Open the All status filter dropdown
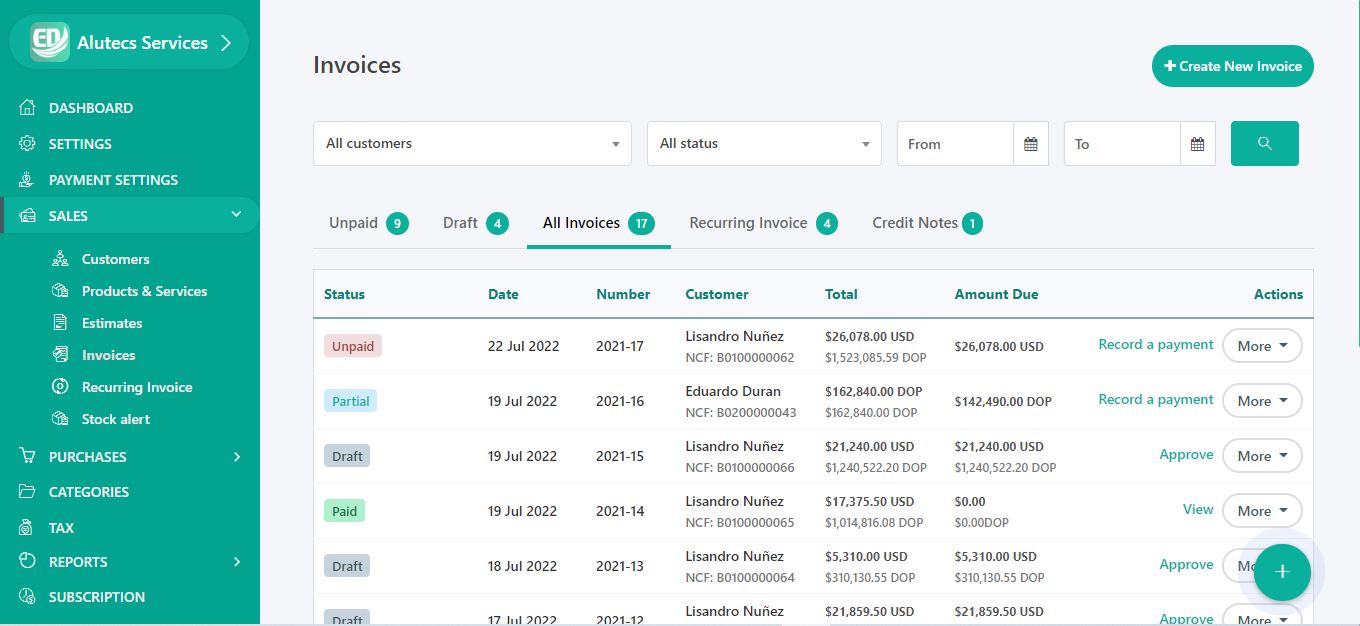 coord(764,144)
